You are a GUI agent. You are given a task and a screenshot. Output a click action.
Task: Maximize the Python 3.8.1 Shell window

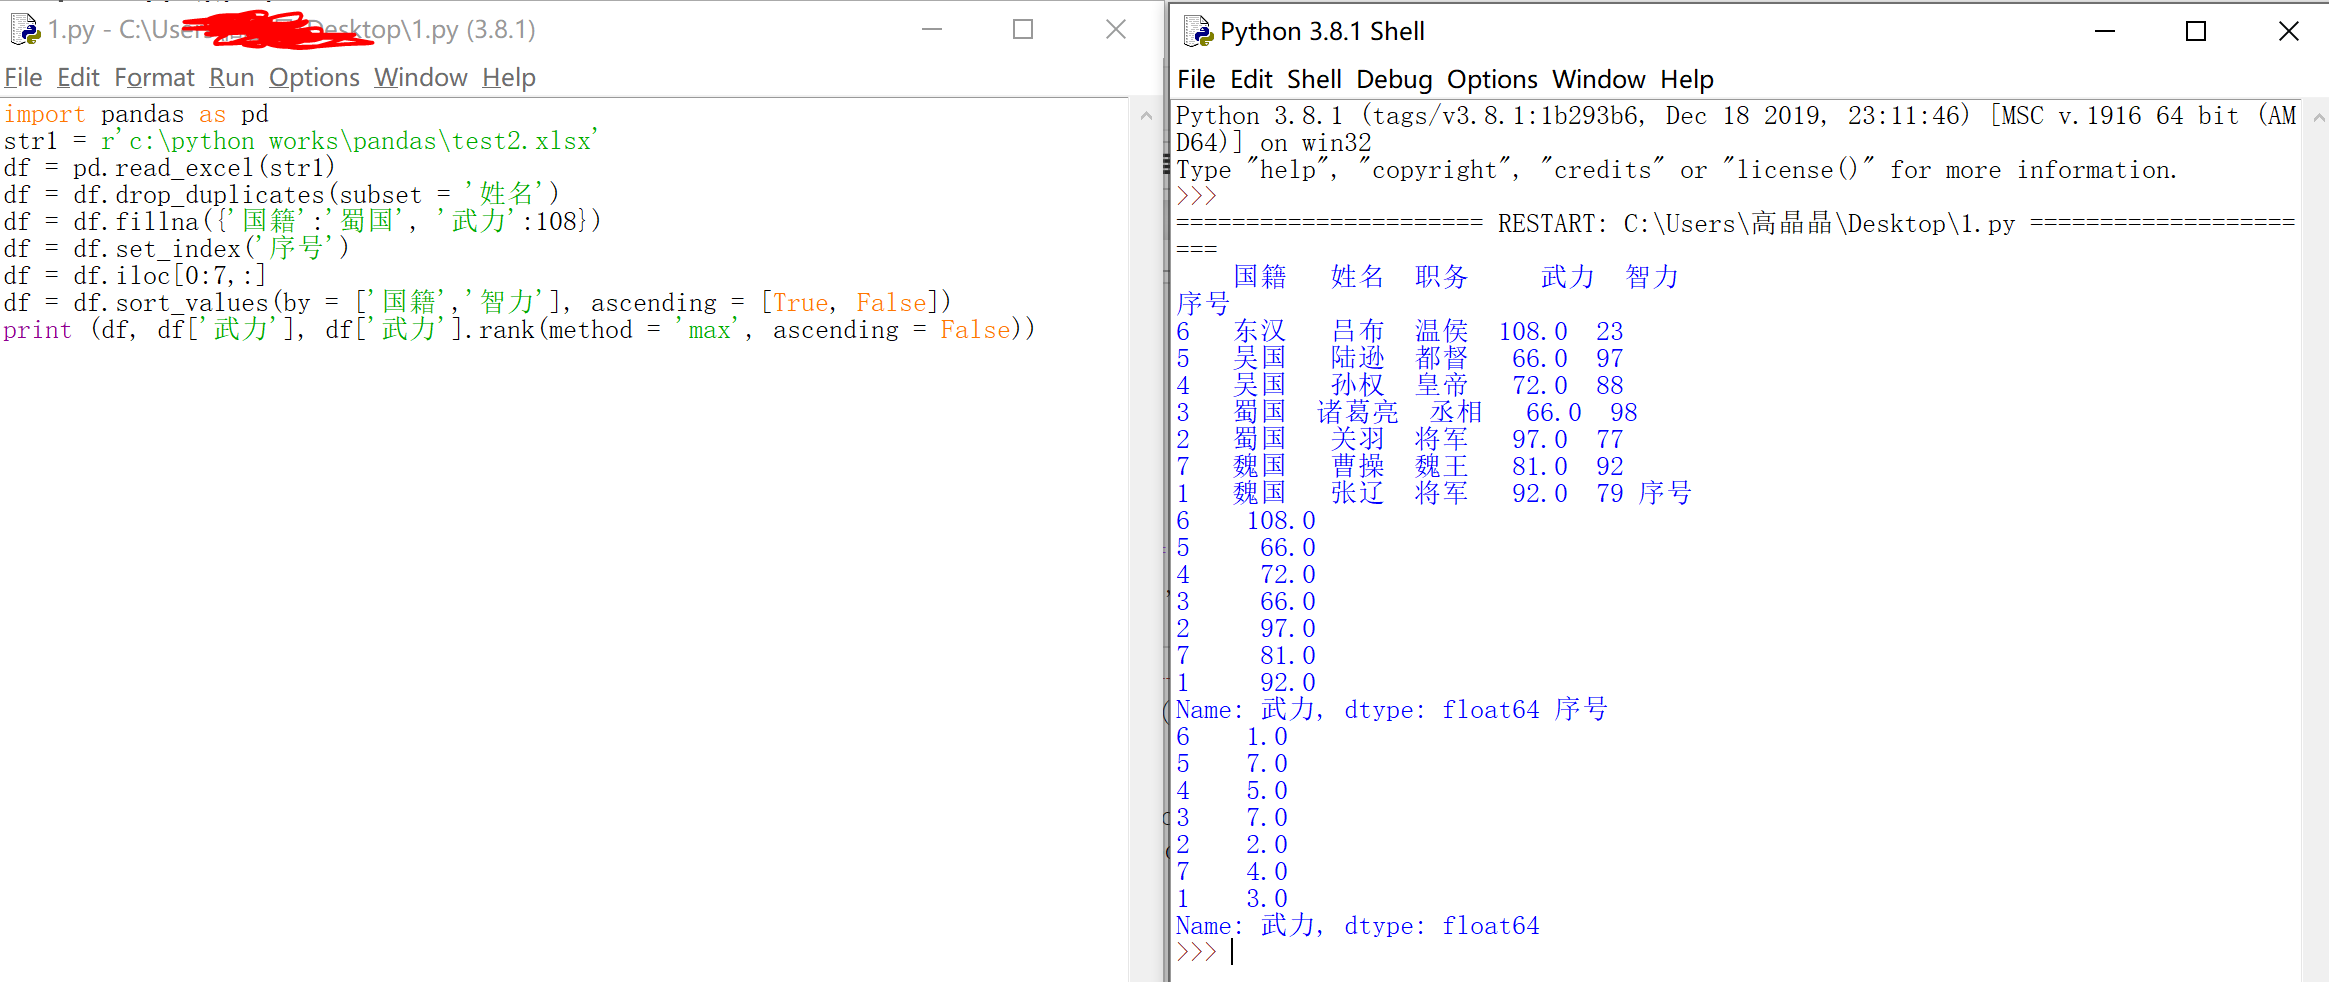point(2195,32)
